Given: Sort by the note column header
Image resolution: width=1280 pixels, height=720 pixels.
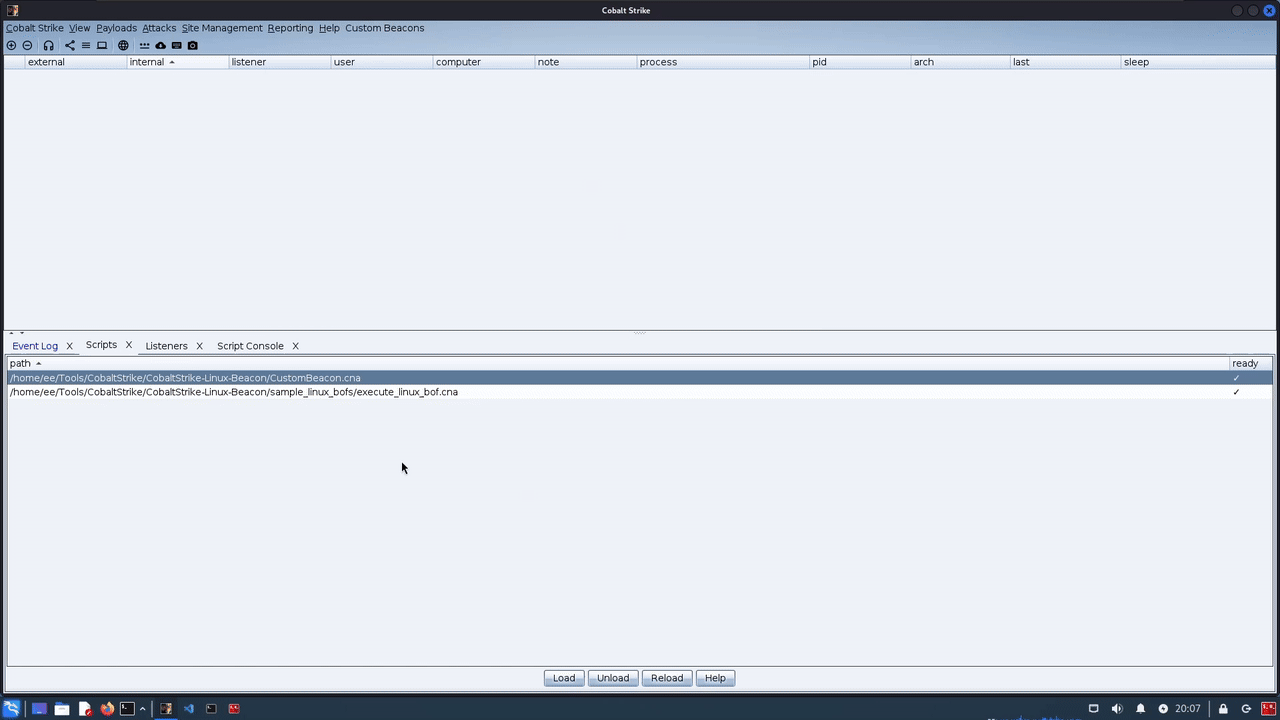Looking at the screenshot, I should (586, 62).
